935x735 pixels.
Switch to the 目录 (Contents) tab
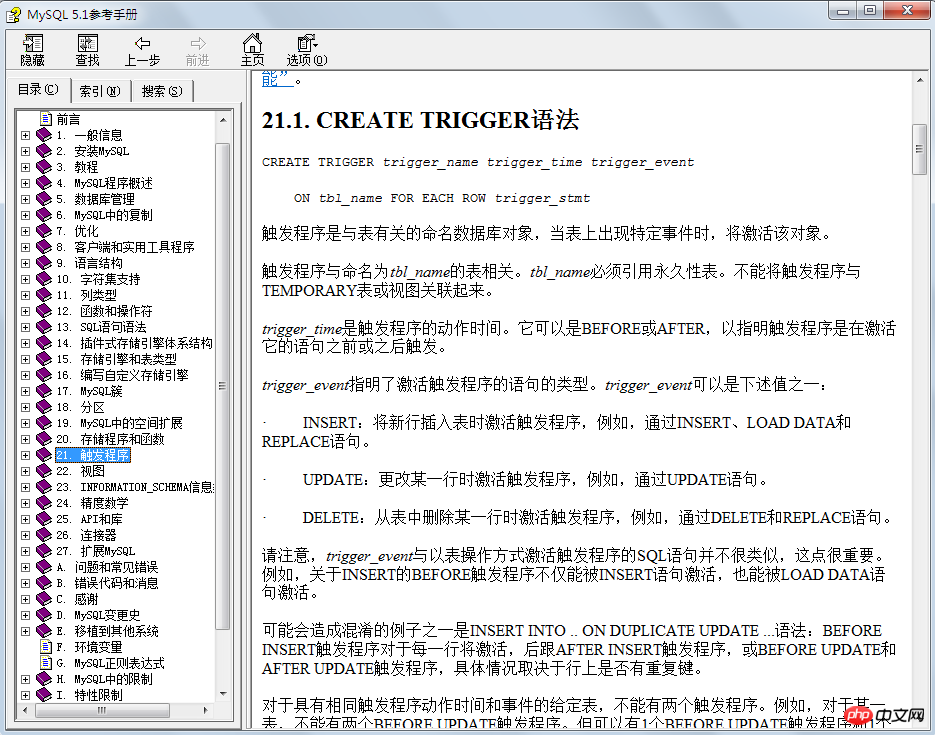point(38,89)
